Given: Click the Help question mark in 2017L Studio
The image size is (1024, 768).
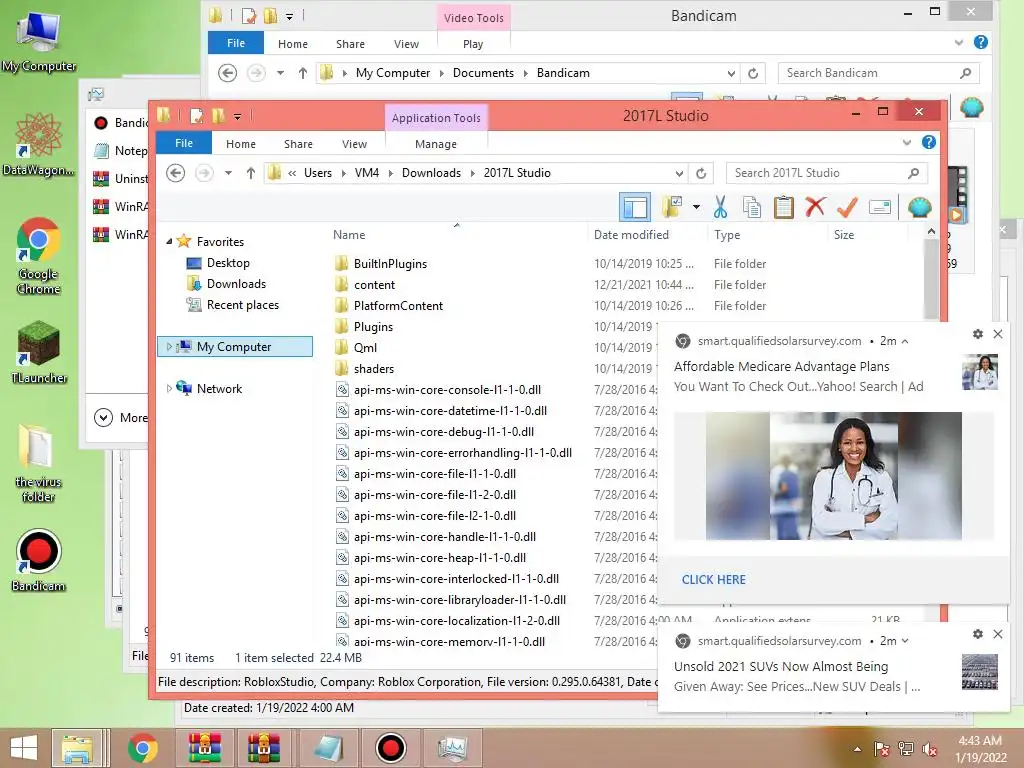Looking at the screenshot, I should (928, 142).
